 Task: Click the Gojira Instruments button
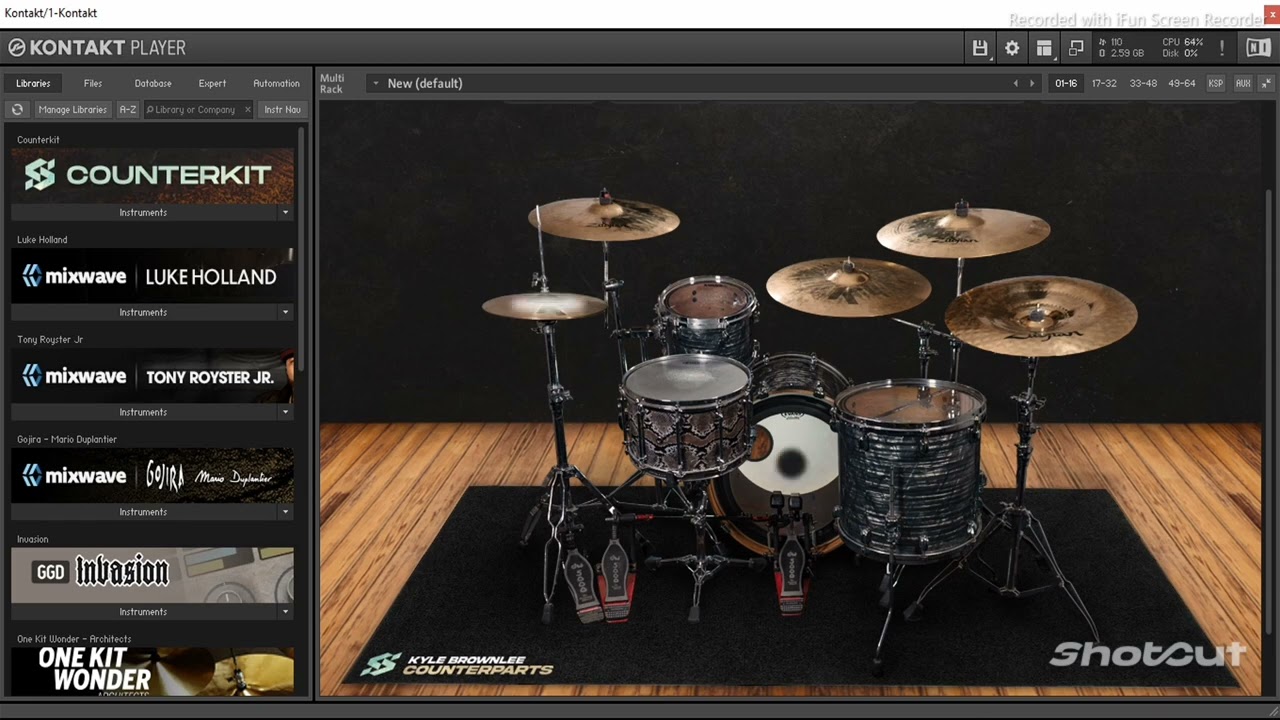click(144, 512)
